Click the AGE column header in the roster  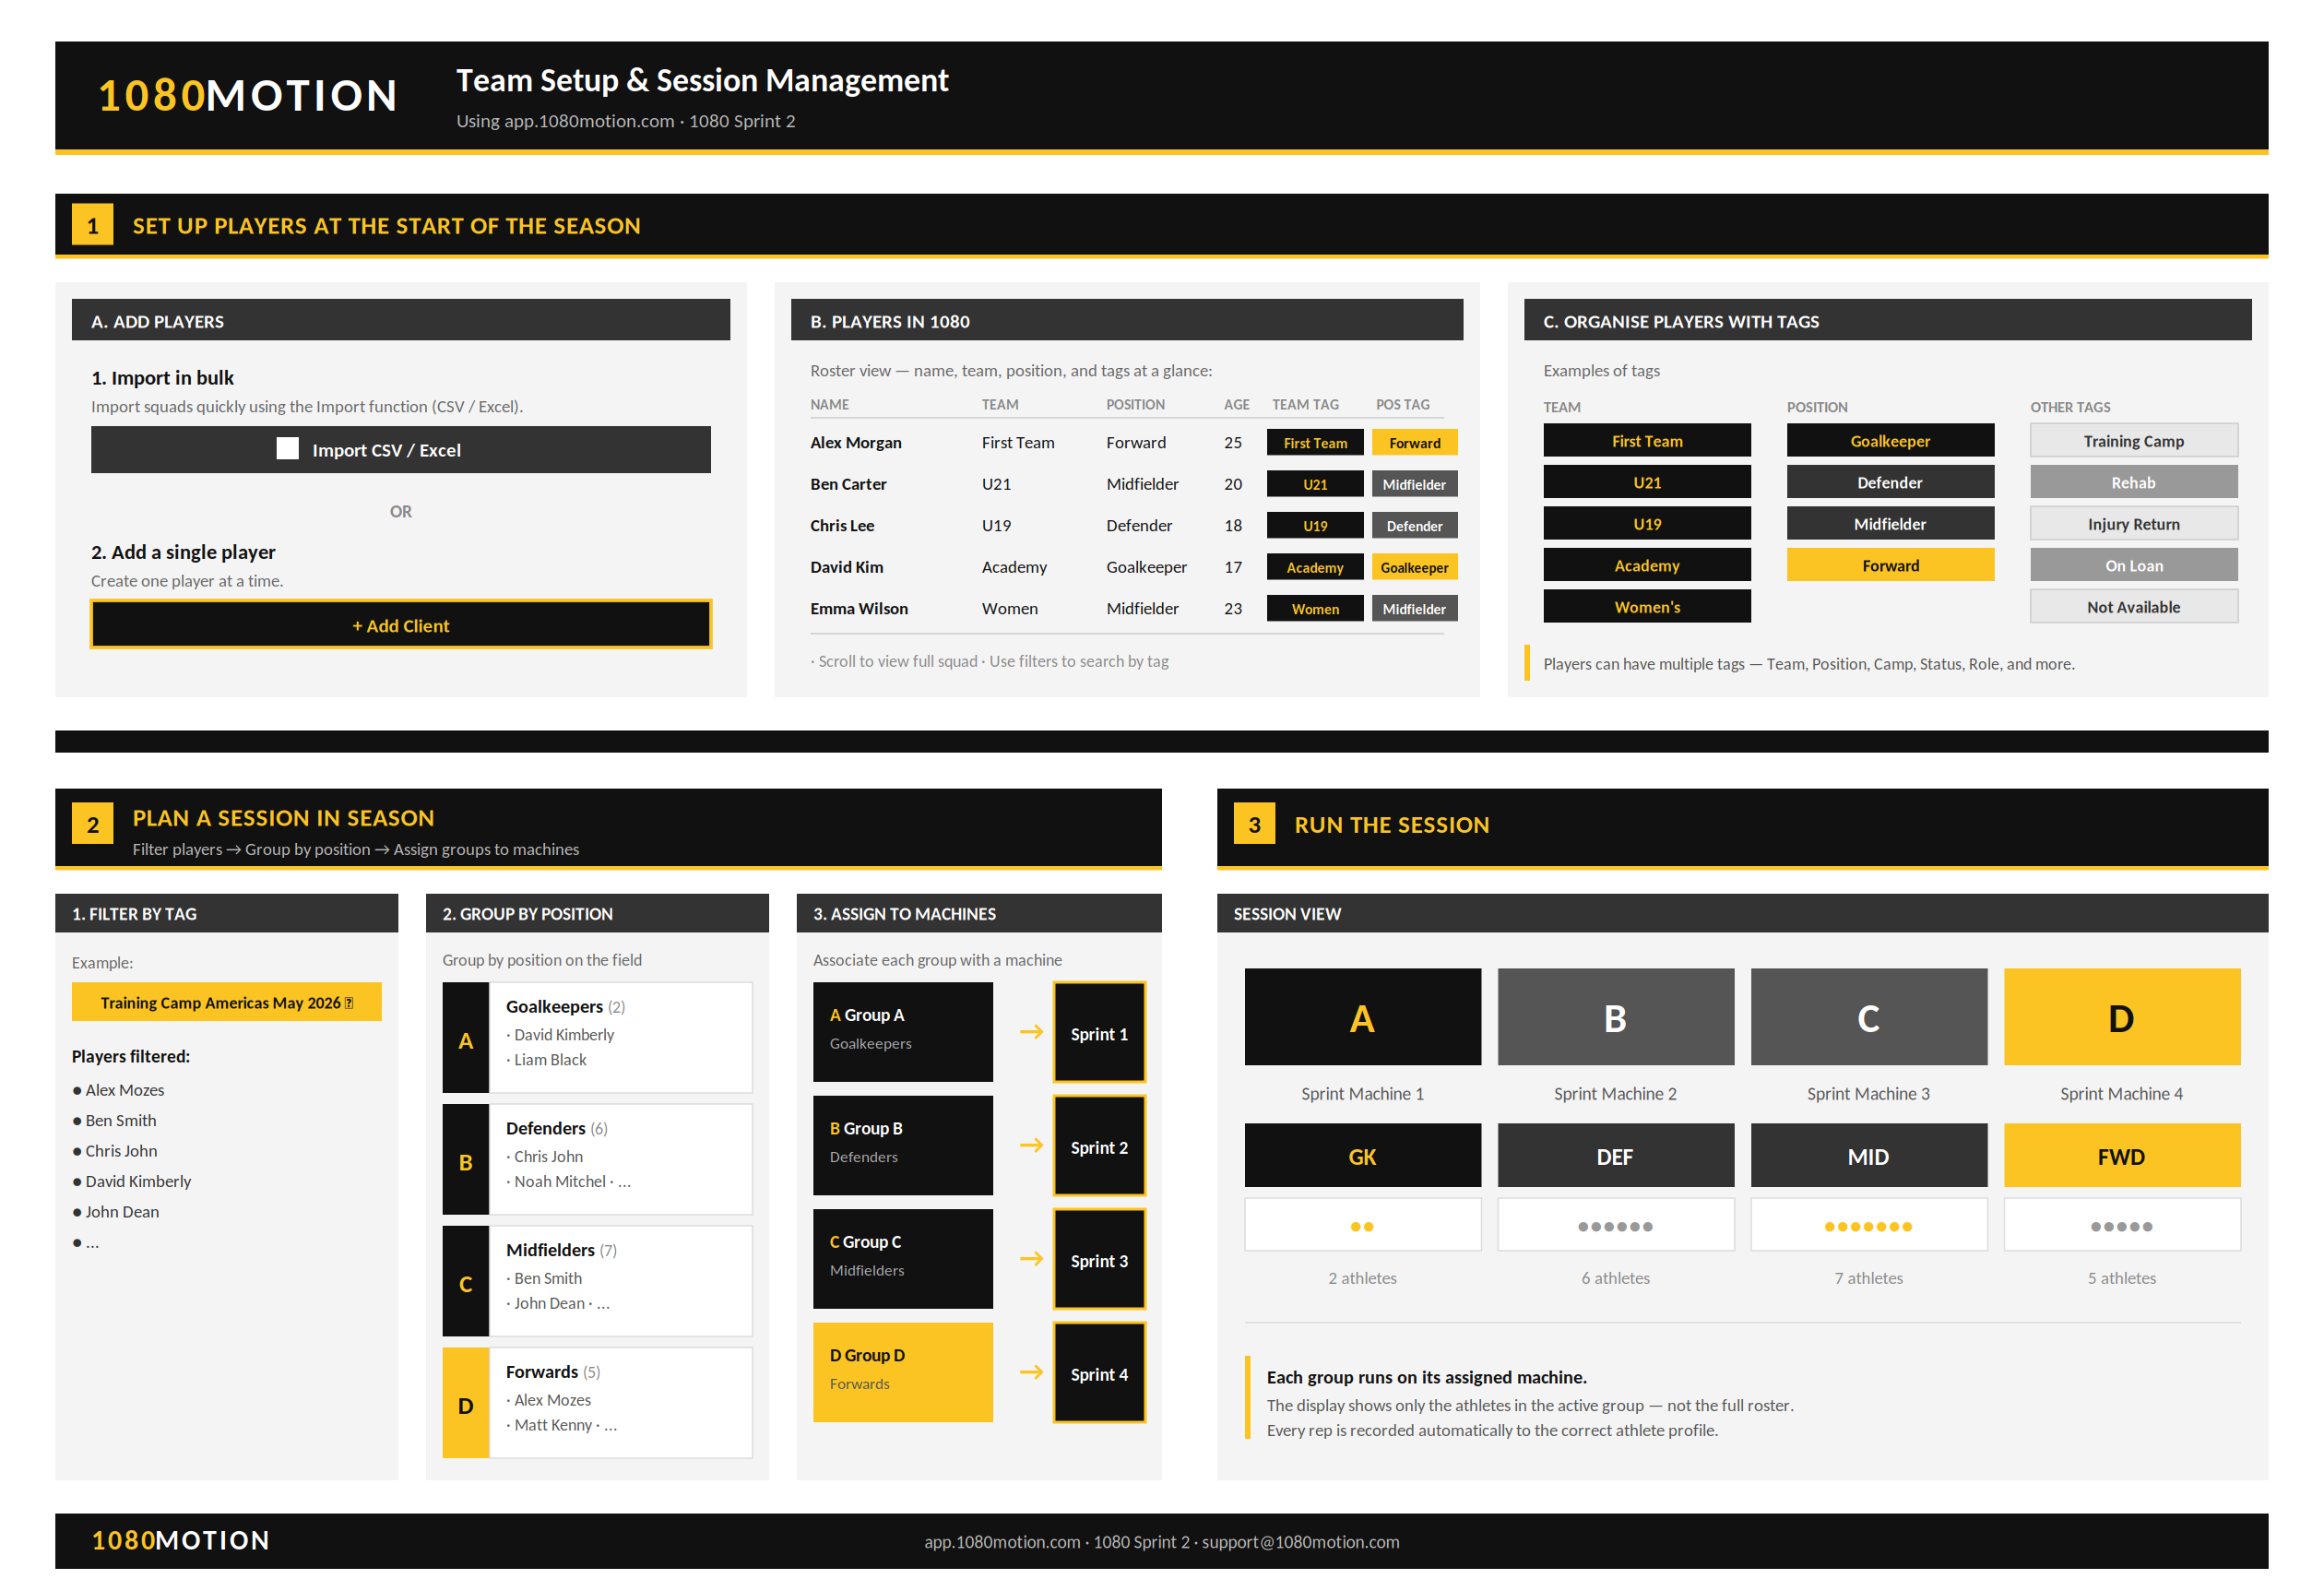tap(1236, 404)
